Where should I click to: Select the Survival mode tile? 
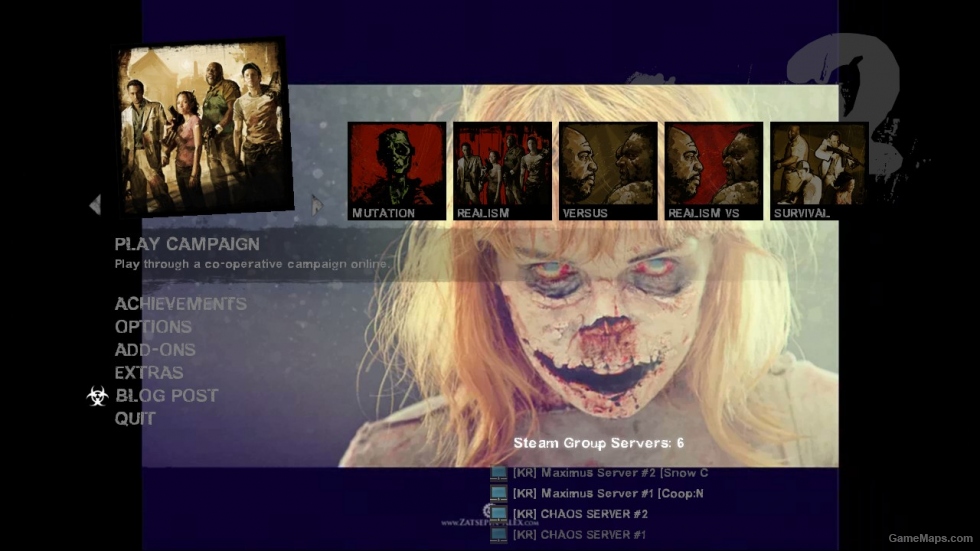click(819, 171)
